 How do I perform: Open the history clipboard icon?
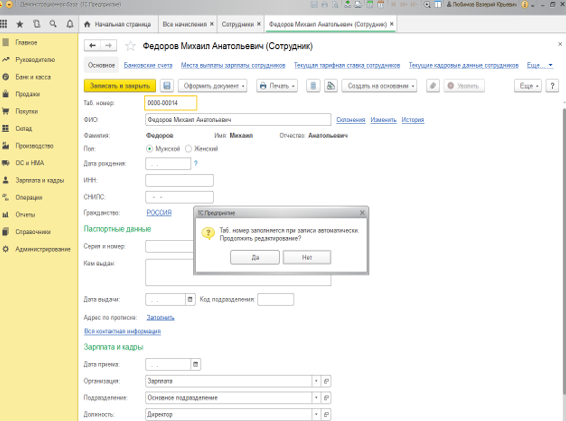tap(36, 24)
